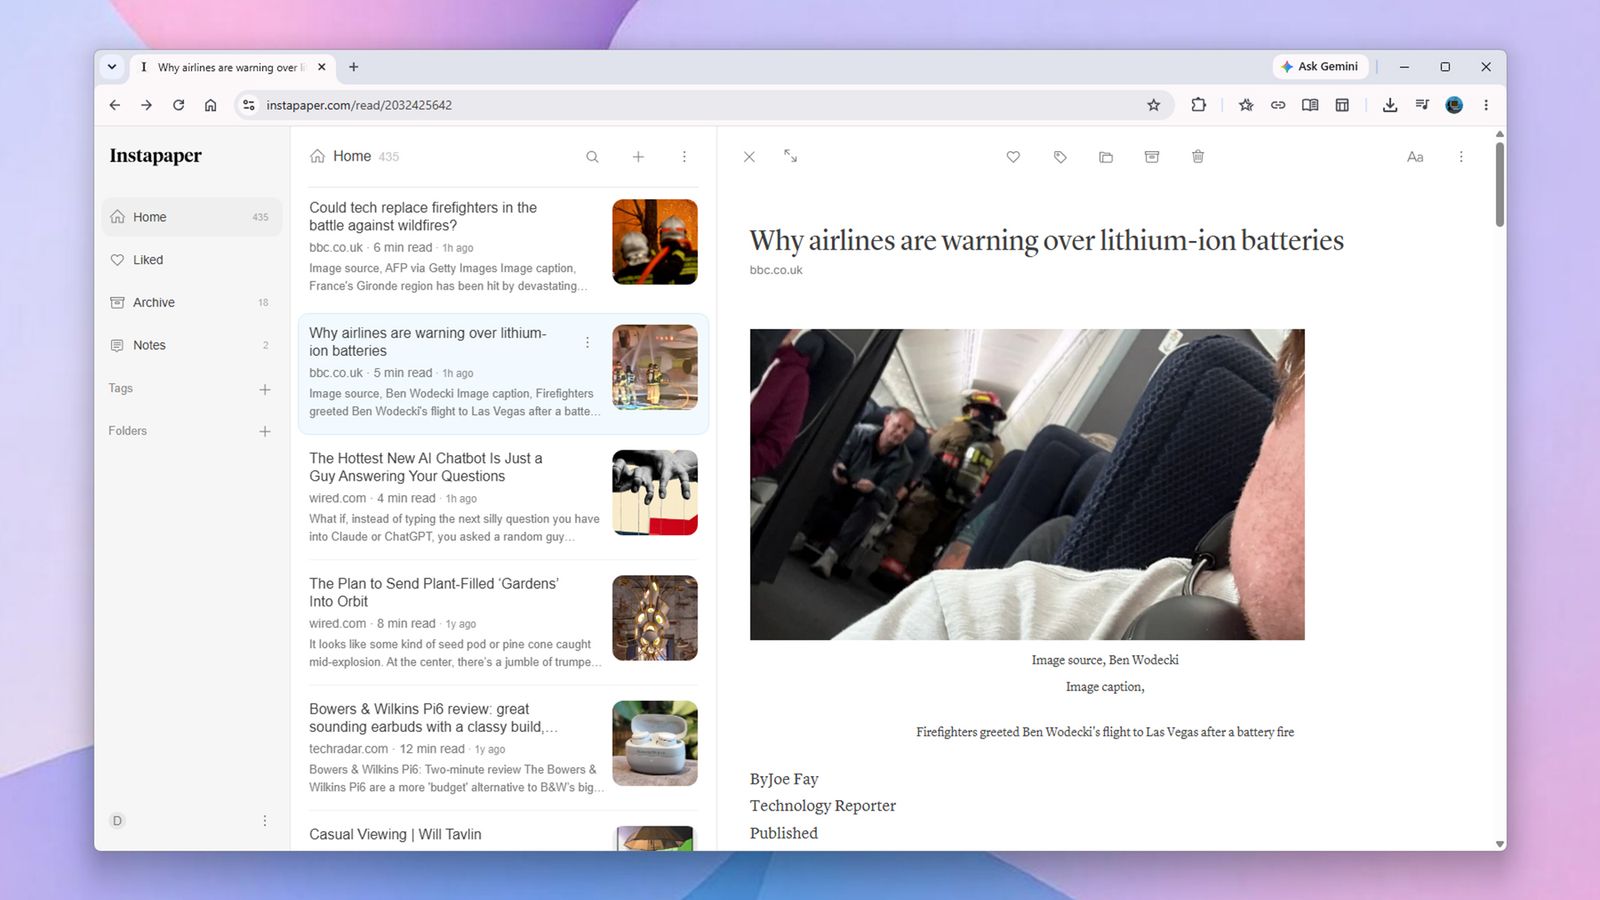1600x900 pixels.
Task: Add new article with plus icon
Action: (x=638, y=157)
